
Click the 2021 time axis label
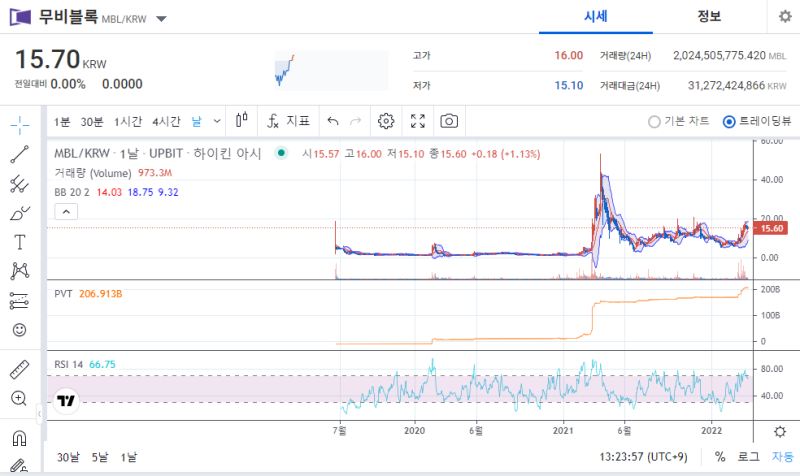[x=563, y=431]
